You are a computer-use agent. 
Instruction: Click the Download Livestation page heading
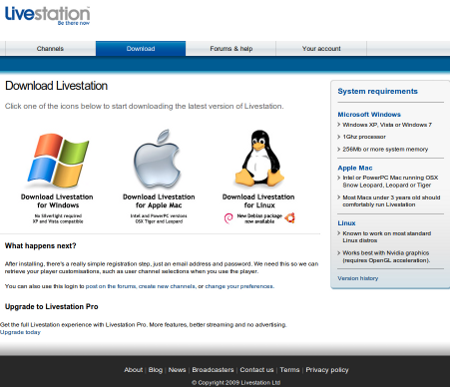tap(56, 86)
